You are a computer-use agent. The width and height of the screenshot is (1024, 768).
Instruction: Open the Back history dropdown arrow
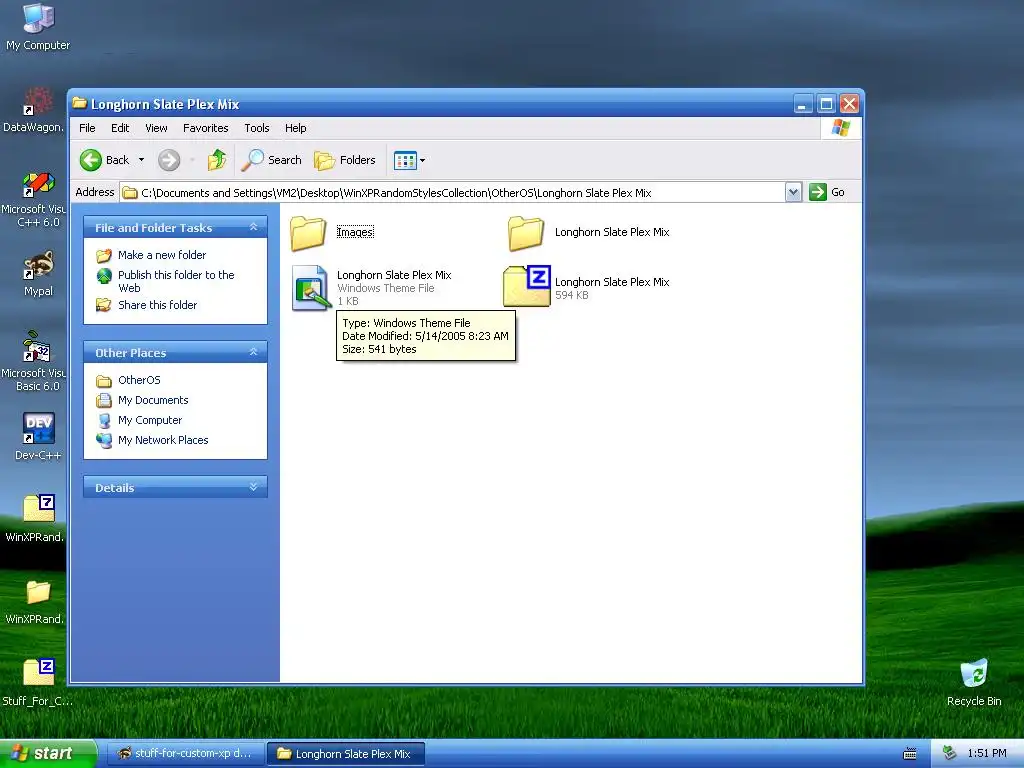click(141, 160)
